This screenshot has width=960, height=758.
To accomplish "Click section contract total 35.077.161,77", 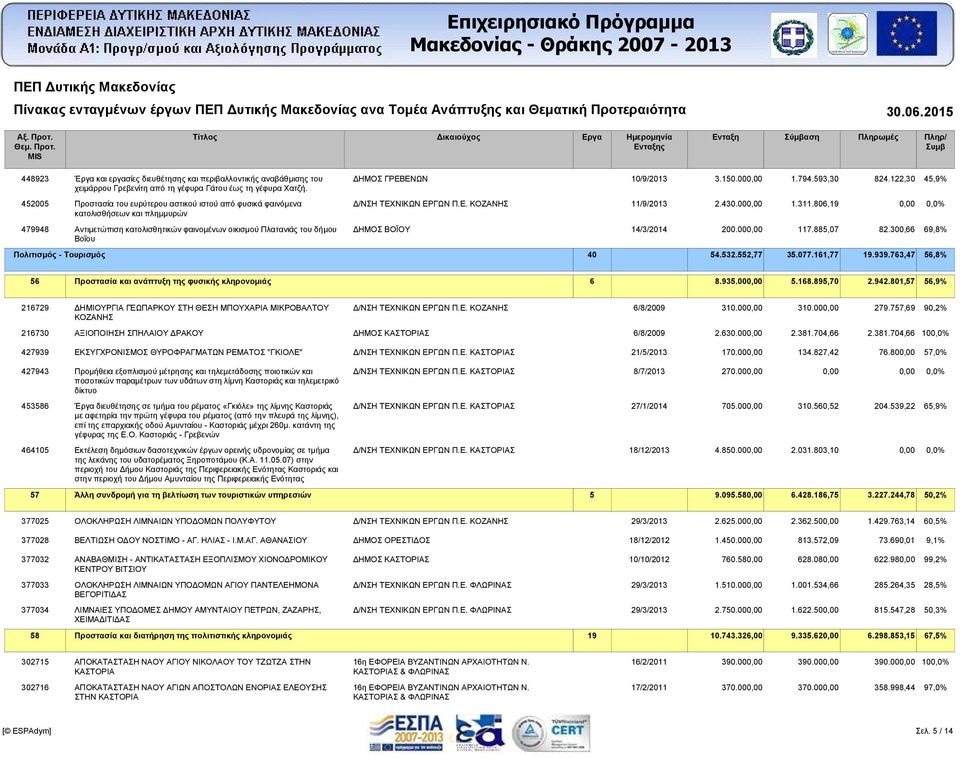I will click(x=812, y=255).
